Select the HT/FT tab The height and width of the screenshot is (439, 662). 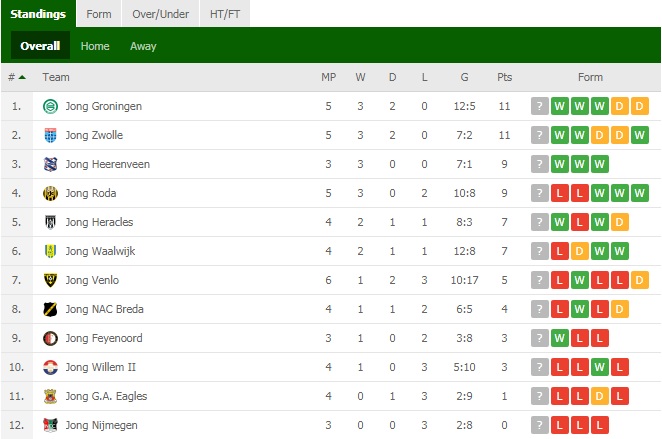pyautogui.click(x=225, y=14)
